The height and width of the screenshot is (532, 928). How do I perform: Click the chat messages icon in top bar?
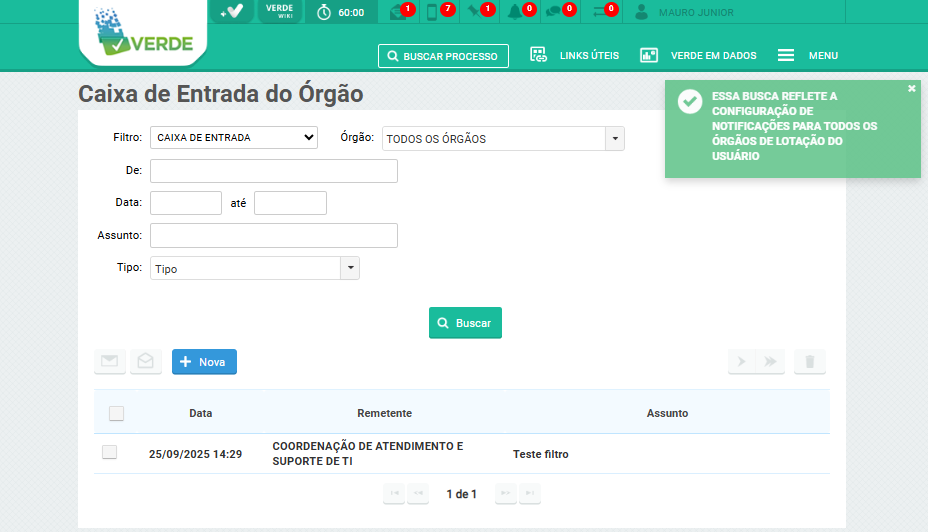555,12
